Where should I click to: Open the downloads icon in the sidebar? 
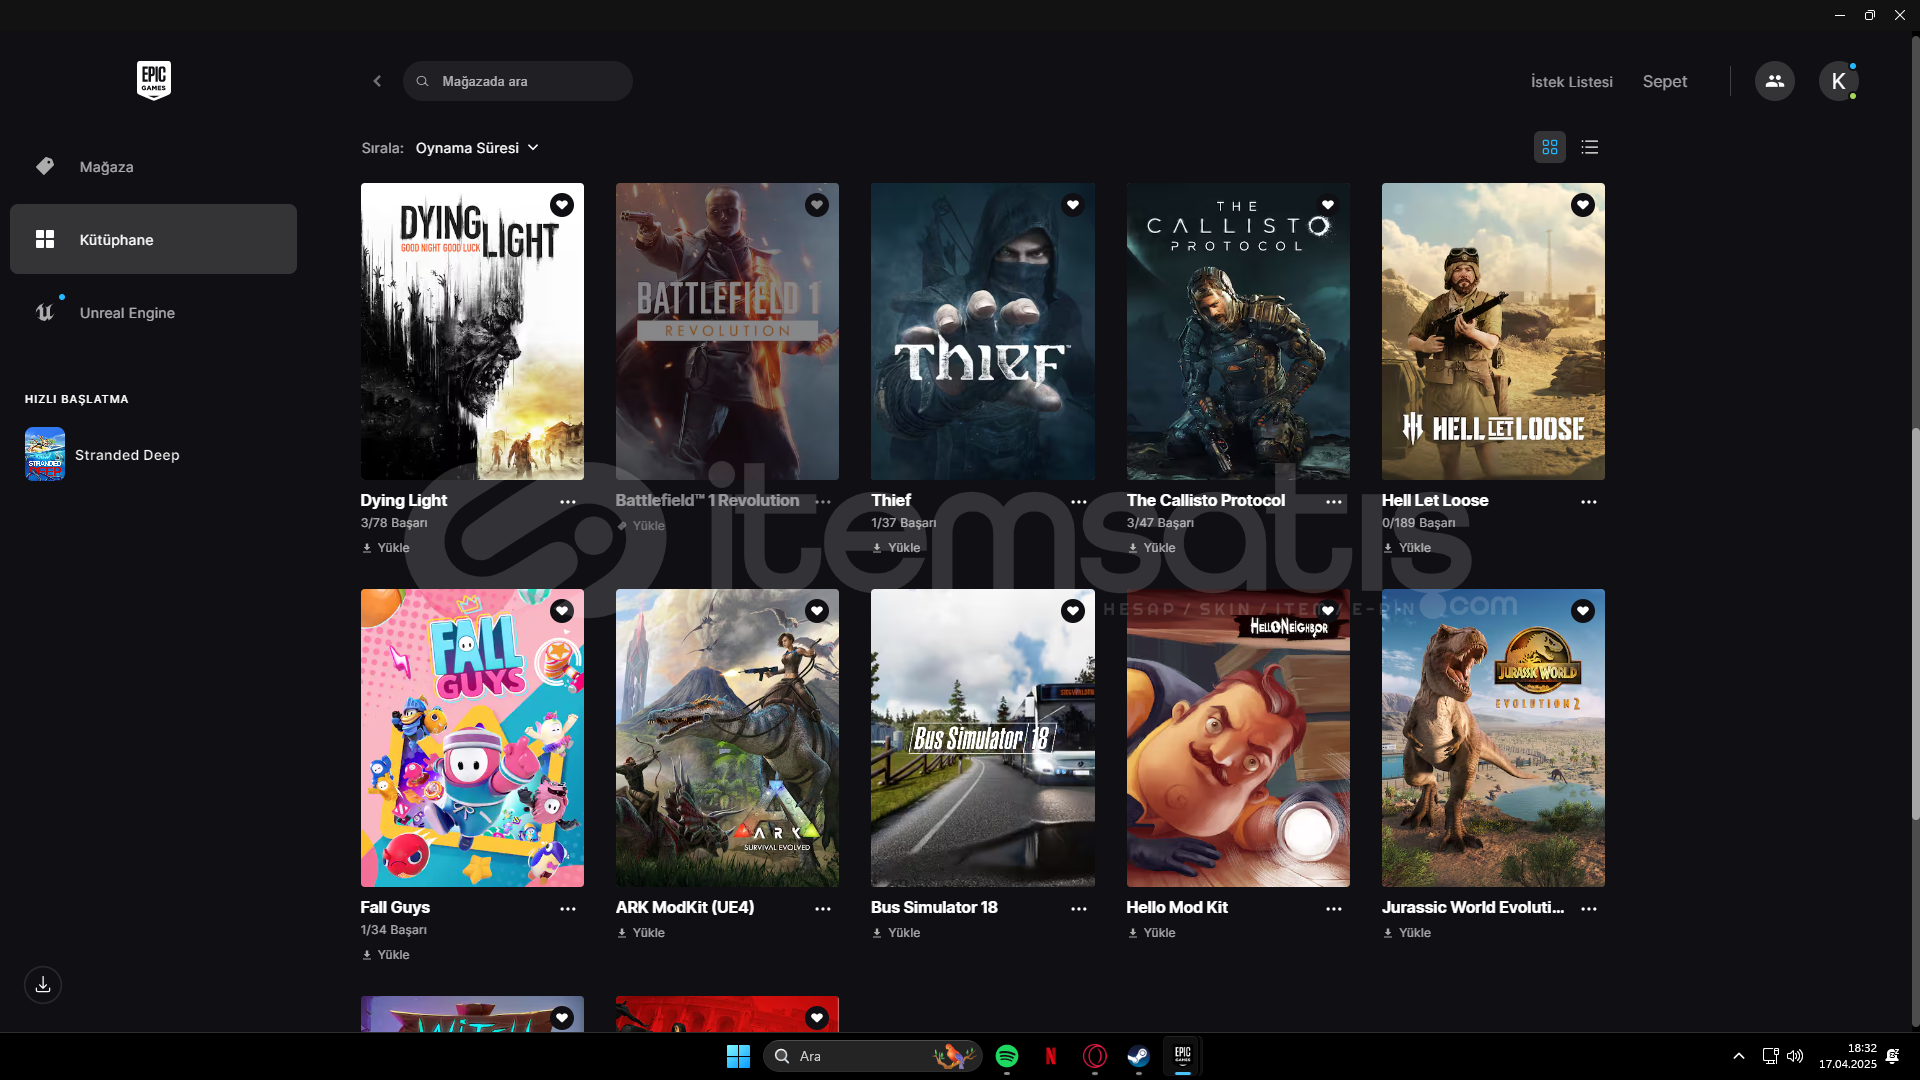point(43,985)
